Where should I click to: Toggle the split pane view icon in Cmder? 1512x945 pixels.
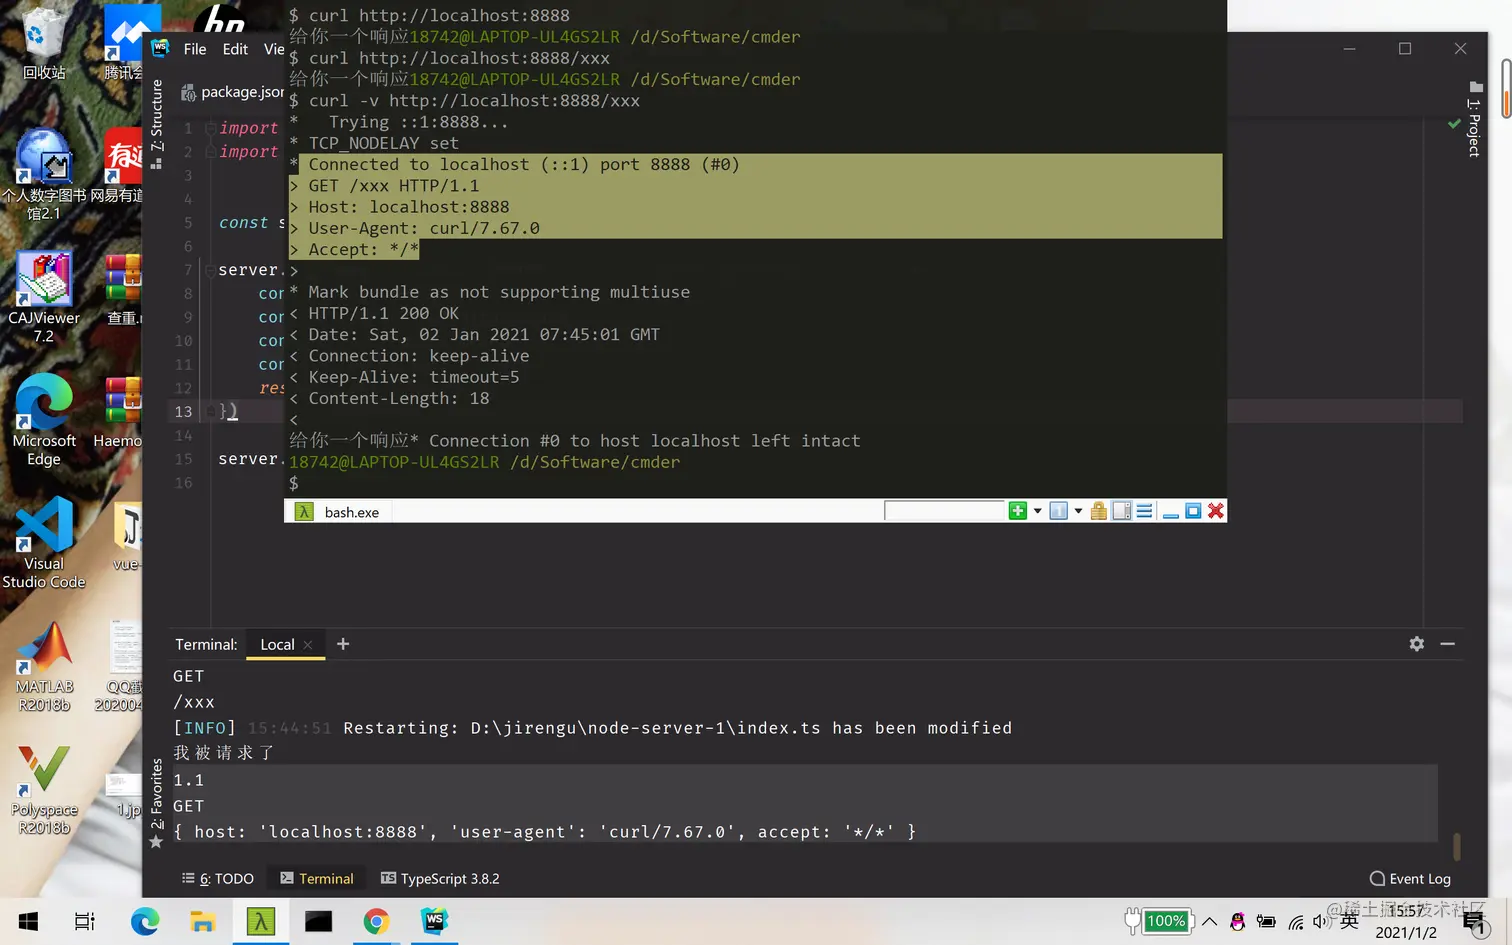click(1122, 511)
